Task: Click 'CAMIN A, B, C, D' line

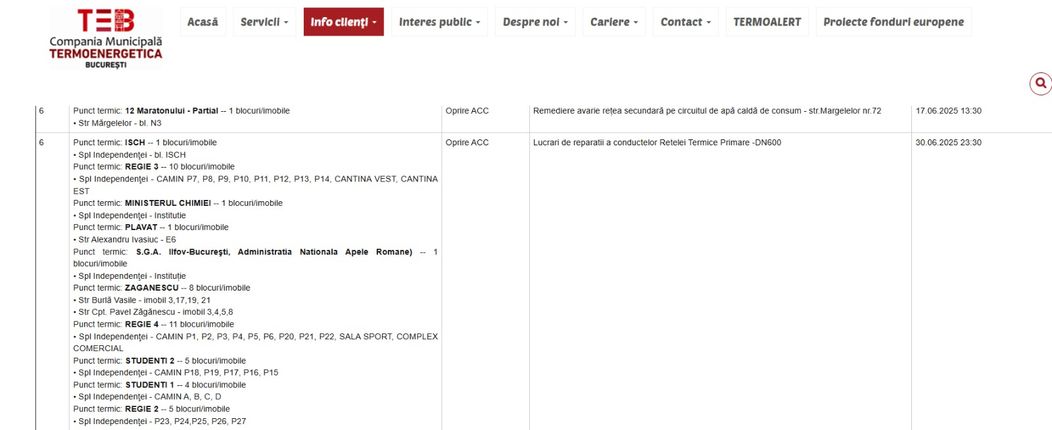Action: click(x=147, y=397)
